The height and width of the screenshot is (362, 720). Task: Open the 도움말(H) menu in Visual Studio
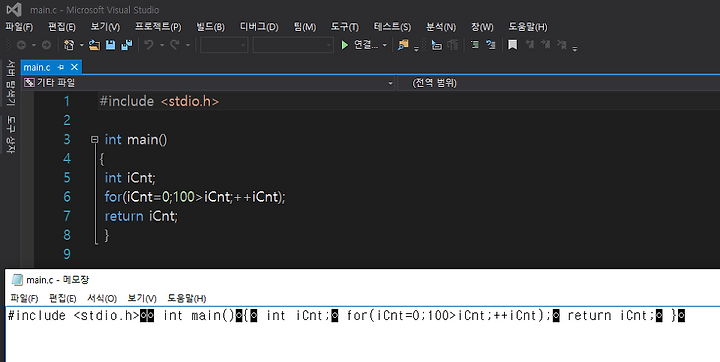tap(528, 27)
